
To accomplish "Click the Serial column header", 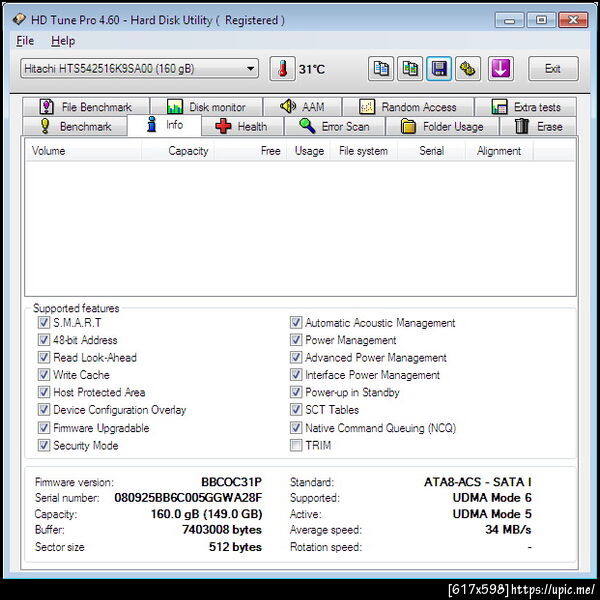I will tap(431, 151).
